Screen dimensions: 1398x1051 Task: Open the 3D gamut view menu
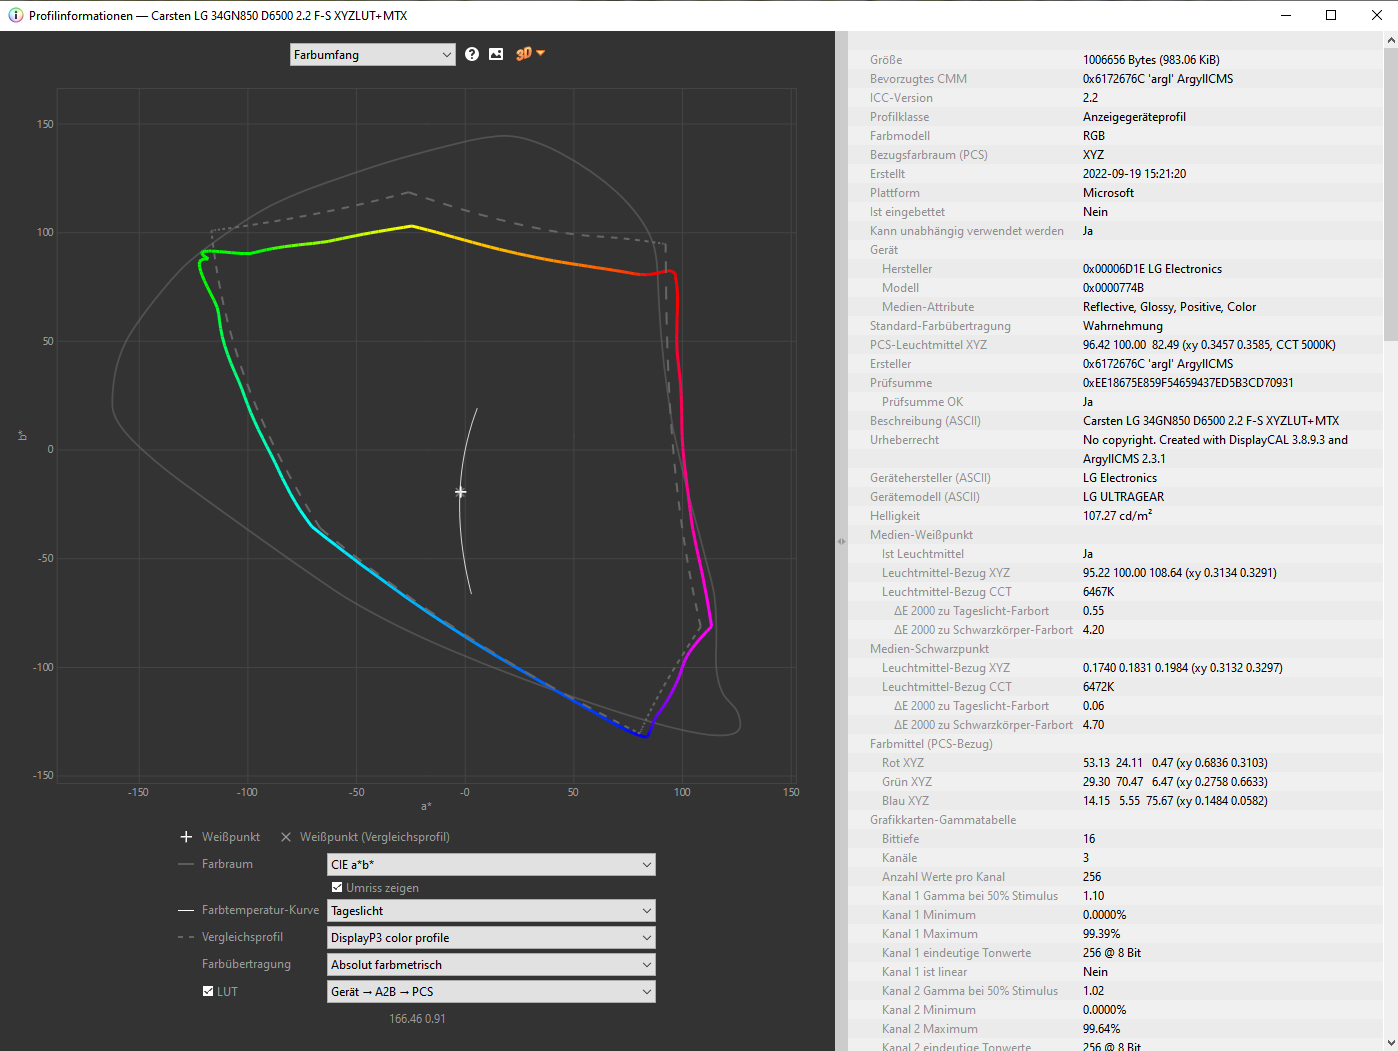(530, 54)
